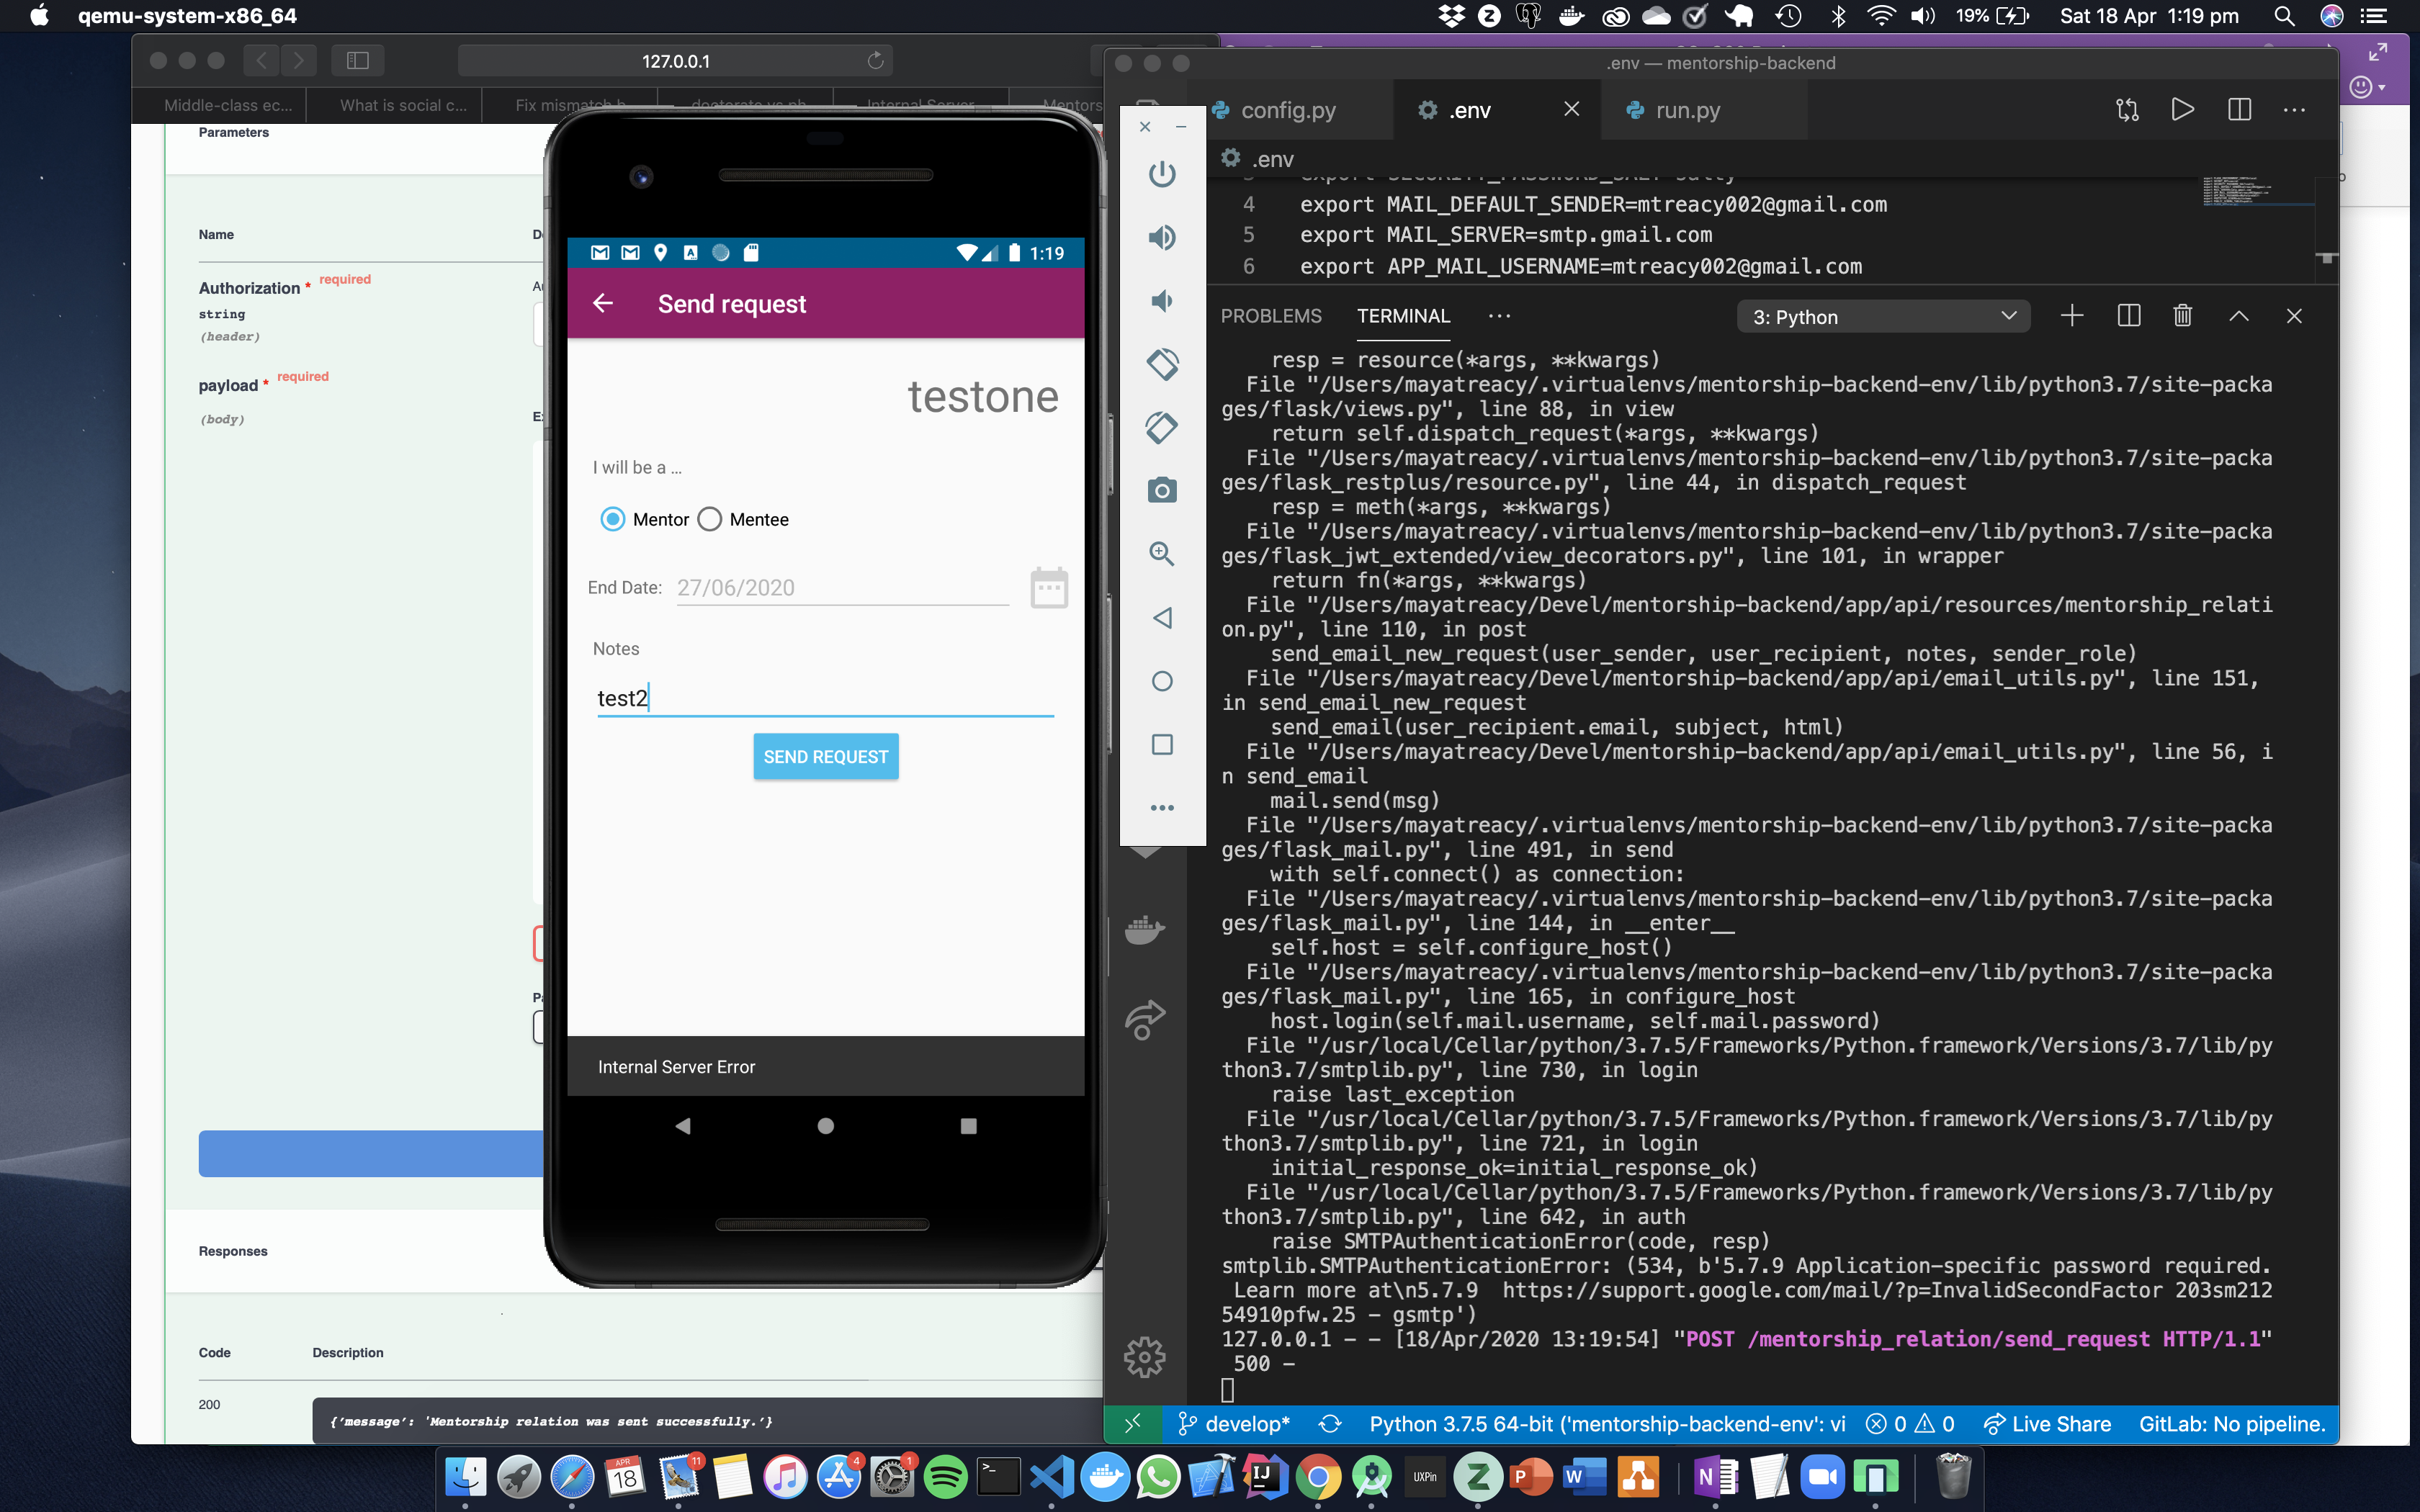Click the emulator toolbar back triangle
Image resolution: width=2420 pixels, height=1512 pixels.
[x=1161, y=618]
